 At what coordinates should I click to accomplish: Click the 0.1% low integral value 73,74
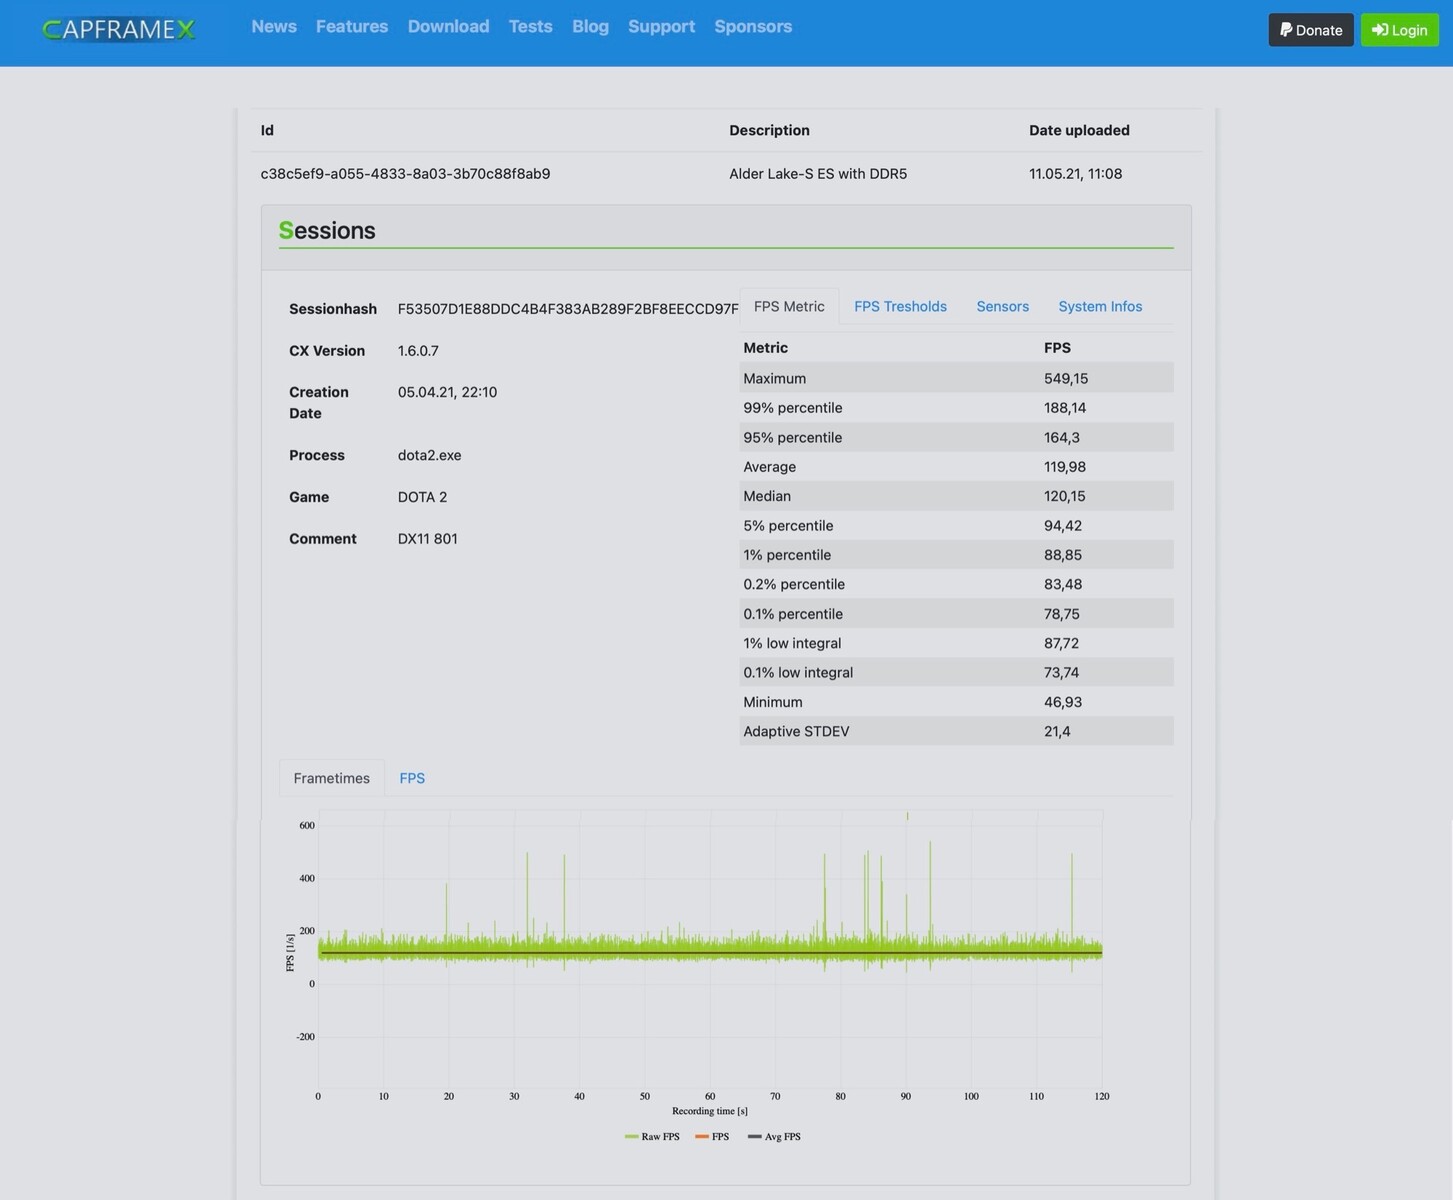coord(1061,673)
